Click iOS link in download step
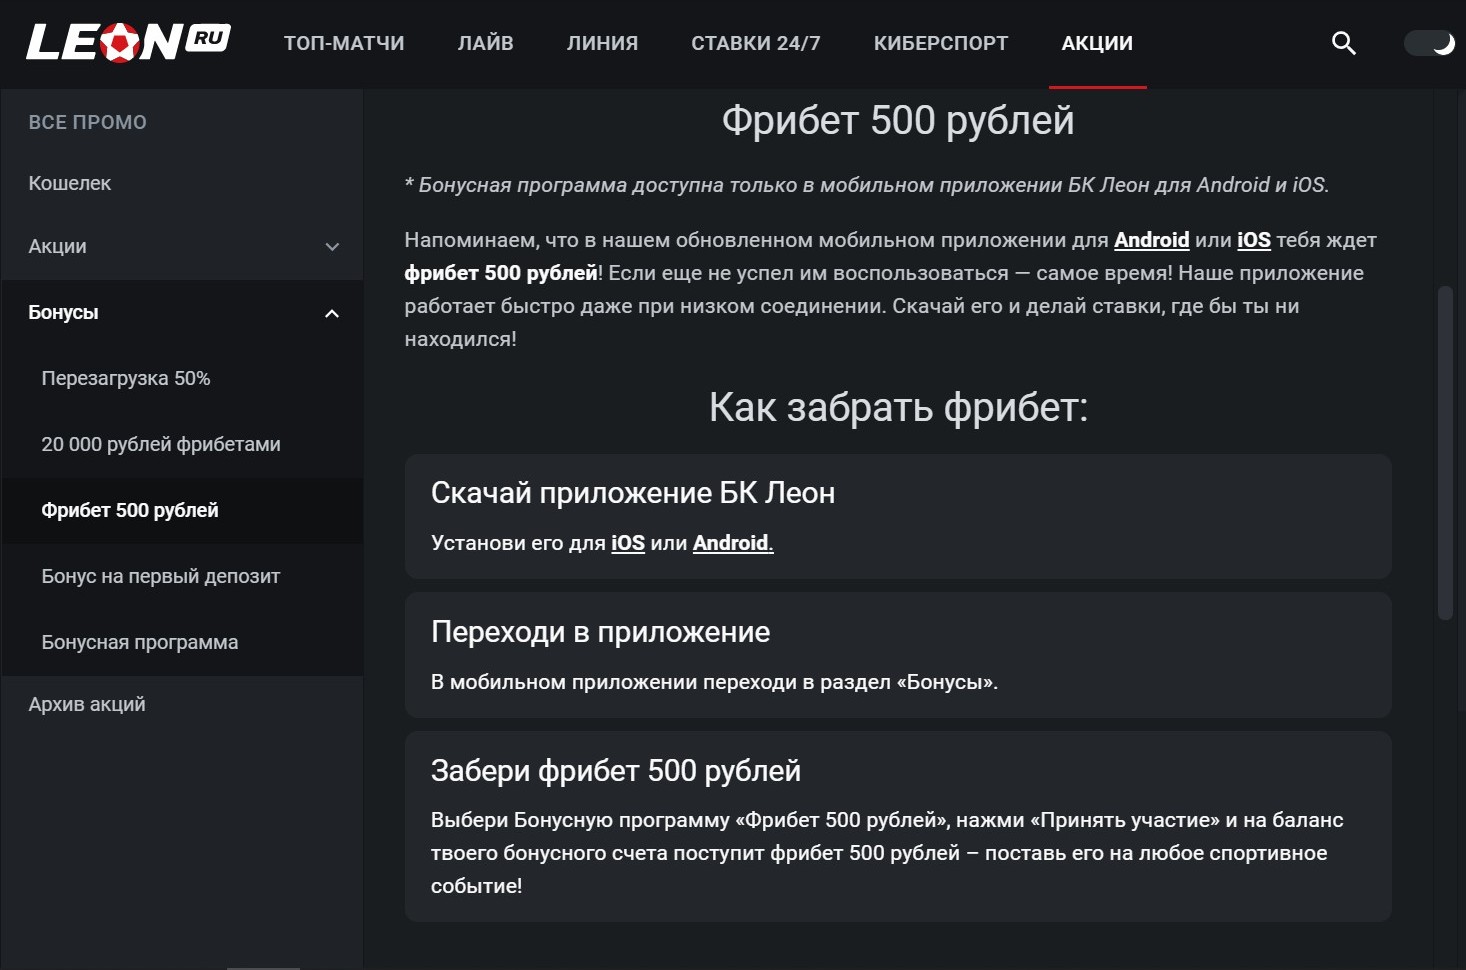Viewport: 1466px width, 970px height. point(628,543)
